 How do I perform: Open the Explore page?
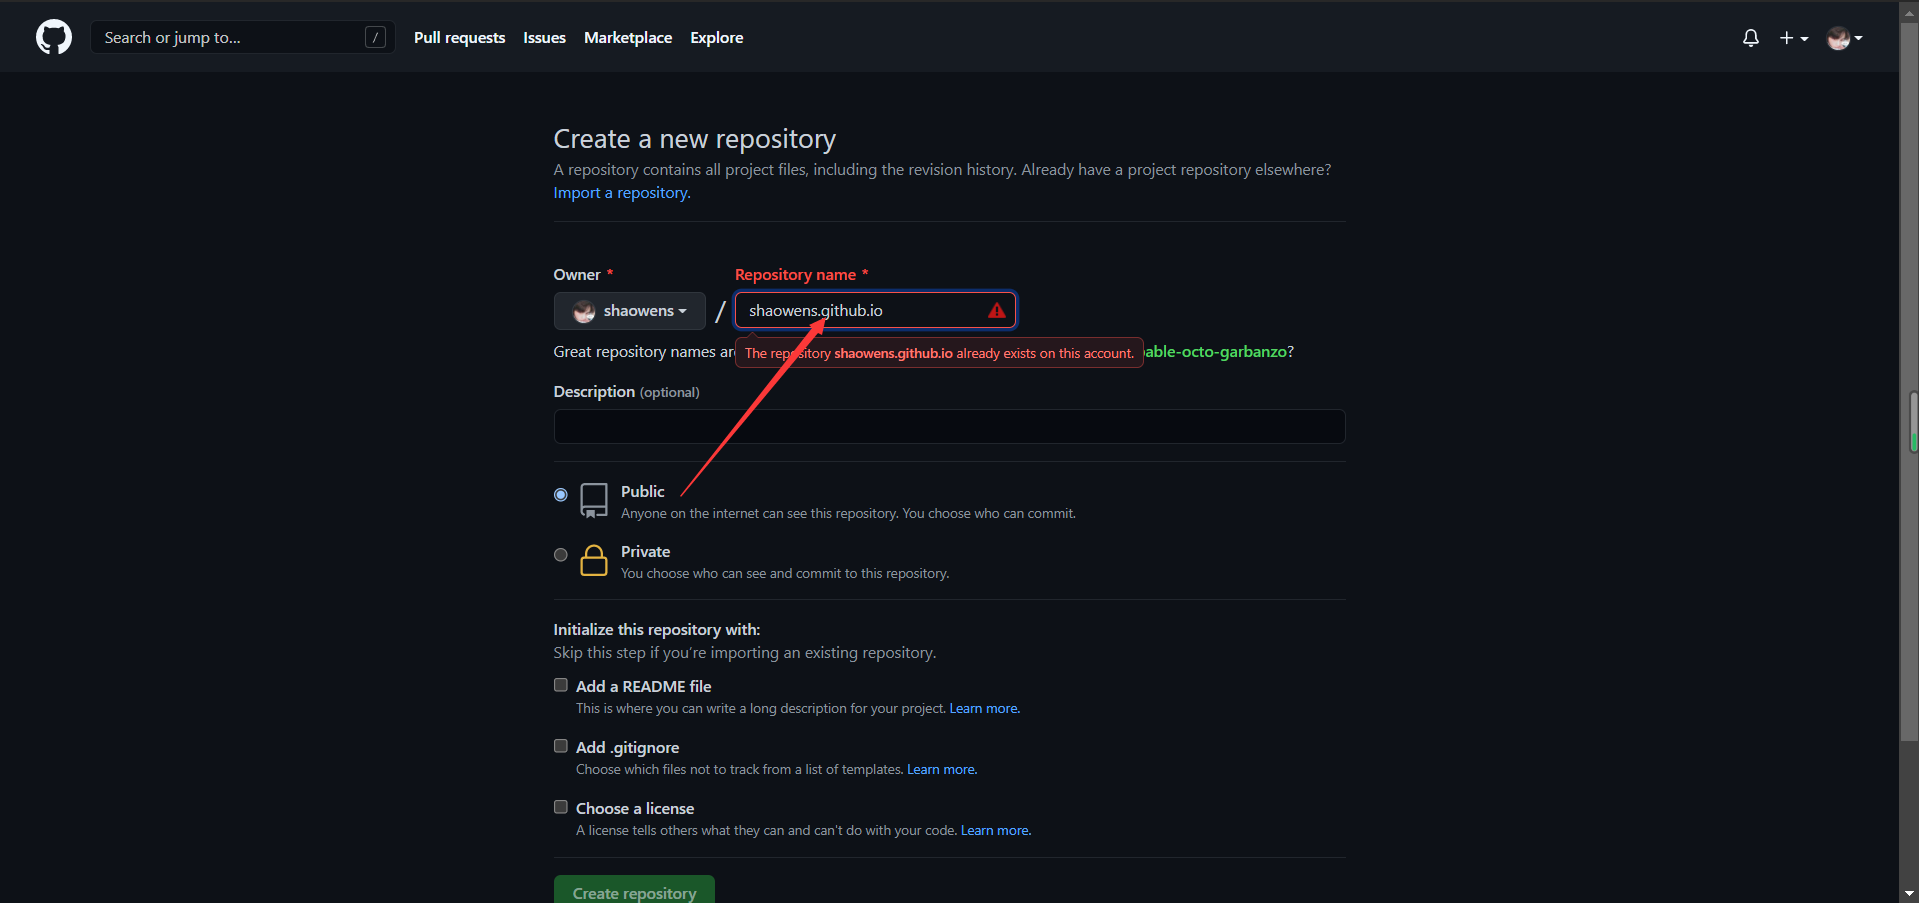click(x=716, y=38)
